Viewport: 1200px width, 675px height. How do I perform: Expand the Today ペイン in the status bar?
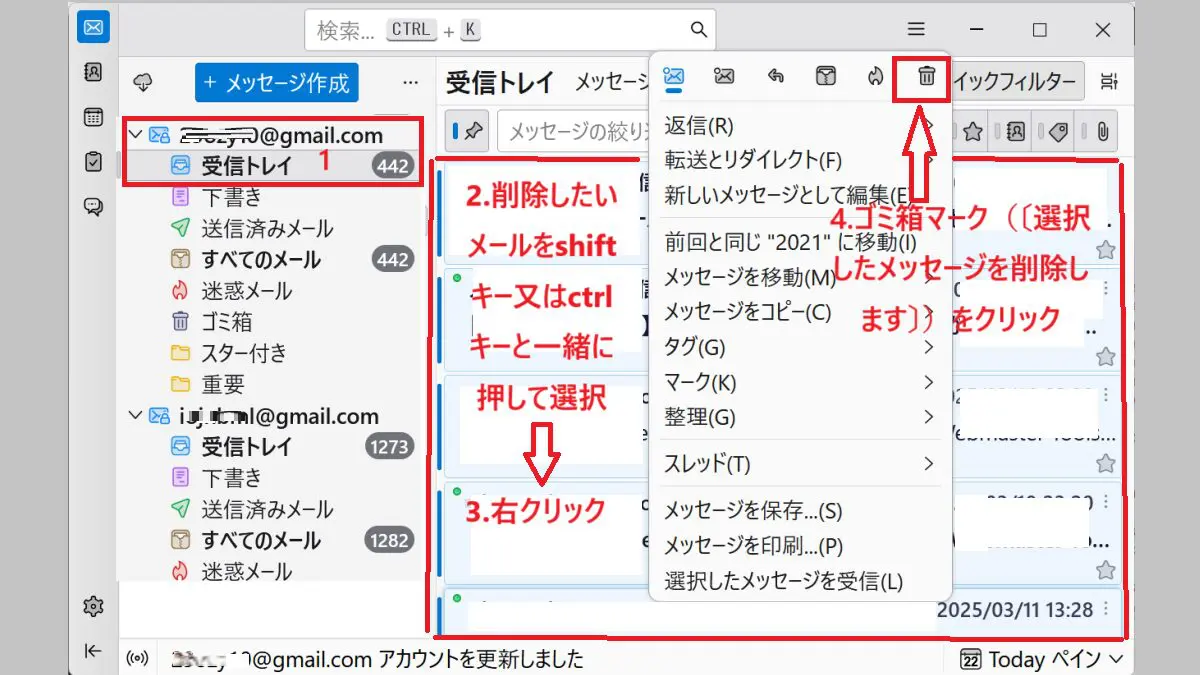[x=1041, y=659]
